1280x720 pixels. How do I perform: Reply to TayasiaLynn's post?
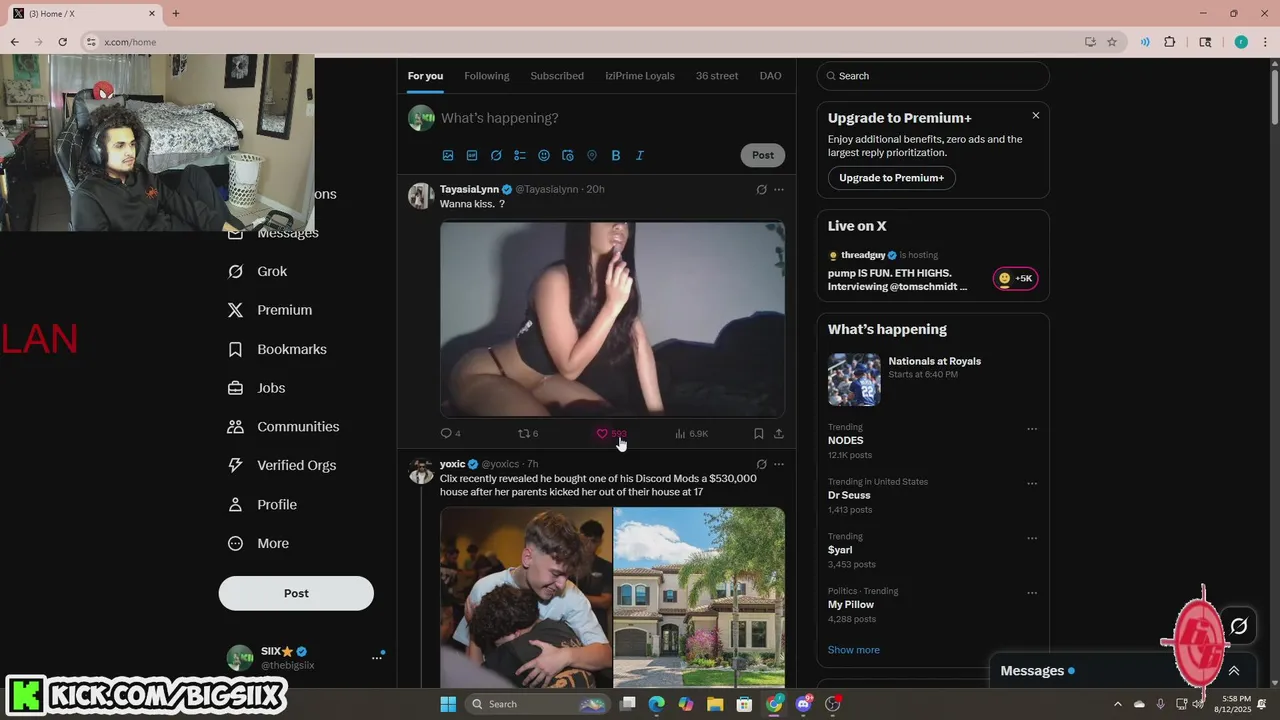tap(450, 433)
